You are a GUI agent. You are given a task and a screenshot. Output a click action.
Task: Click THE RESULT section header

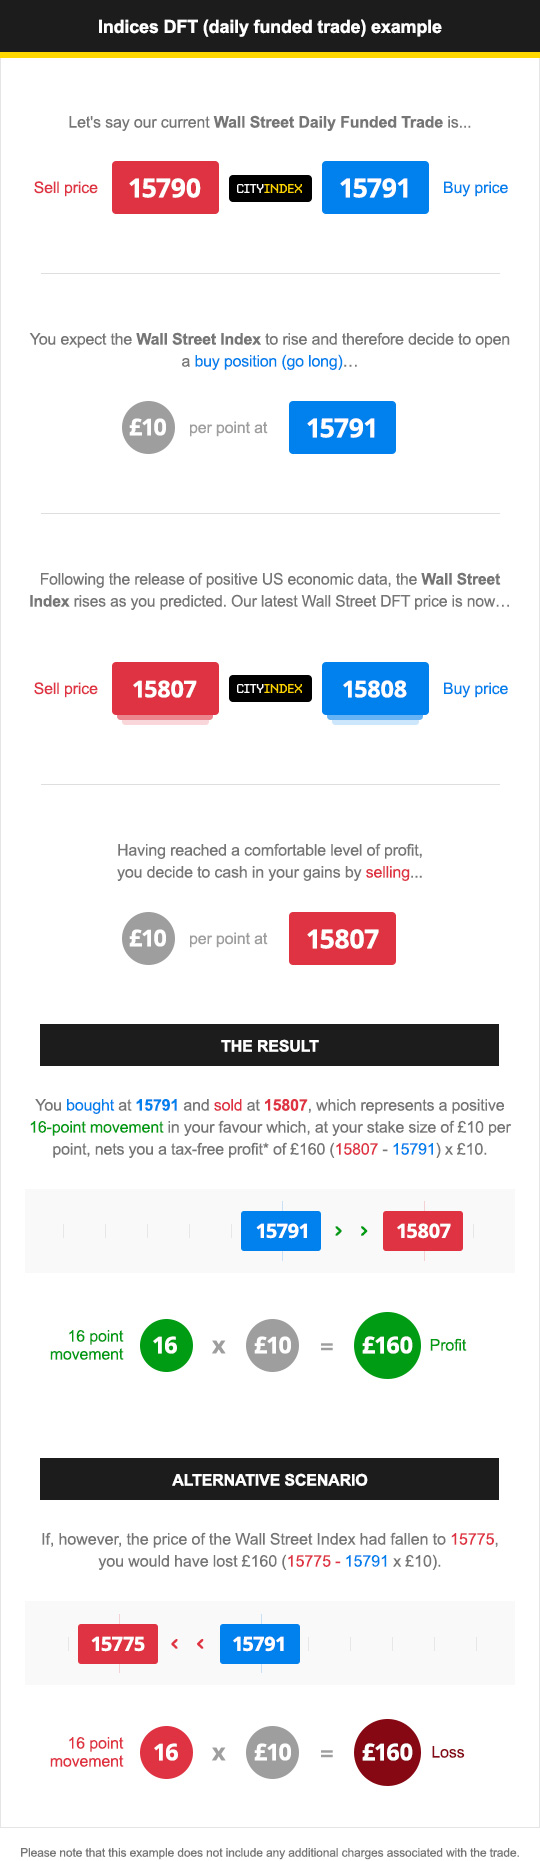(269, 1045)
